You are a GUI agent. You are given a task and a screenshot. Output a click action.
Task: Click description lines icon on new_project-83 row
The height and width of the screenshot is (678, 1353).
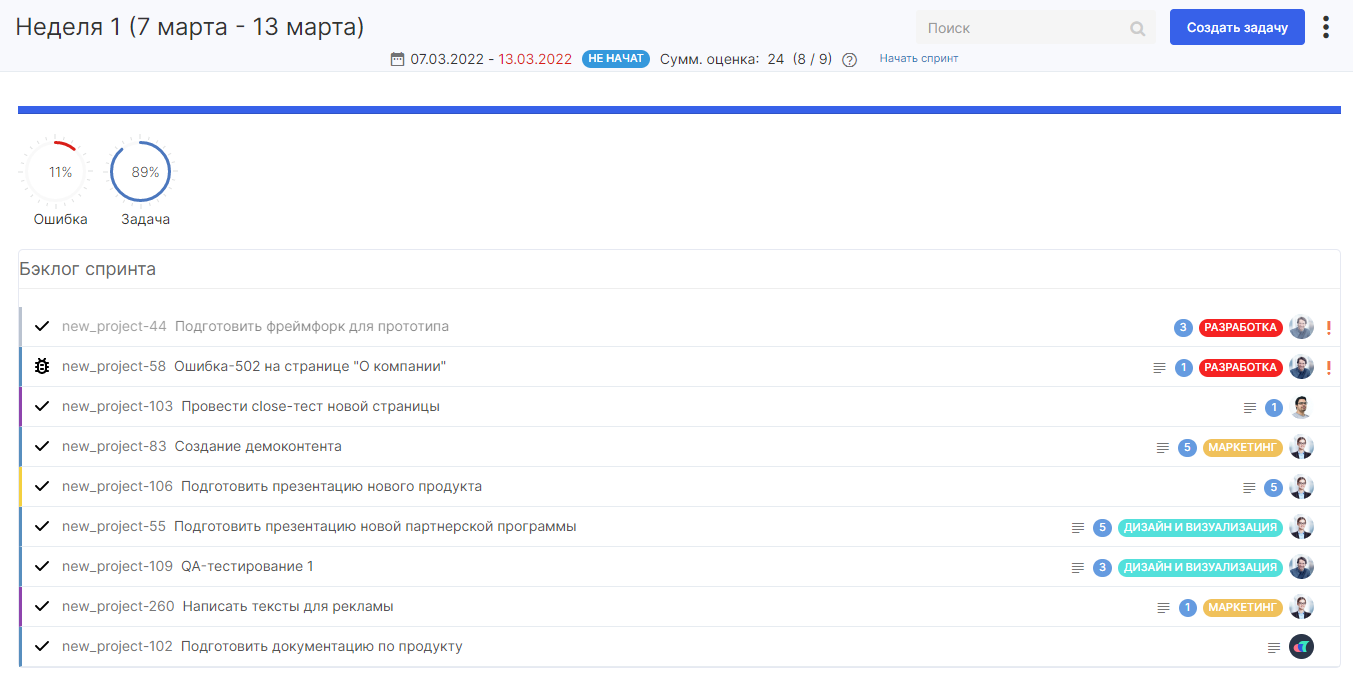tap(1163, 448)
